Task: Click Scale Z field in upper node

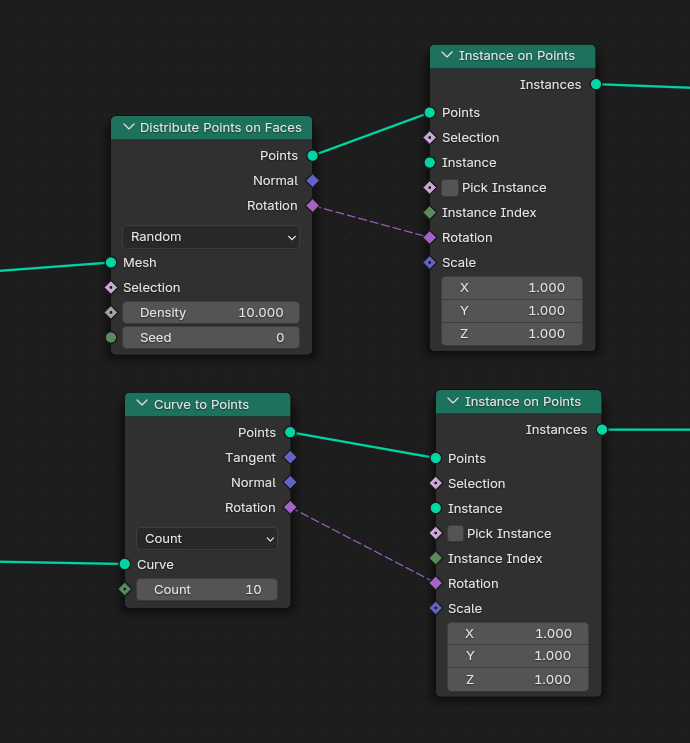Action: click(x=512, y=334)
